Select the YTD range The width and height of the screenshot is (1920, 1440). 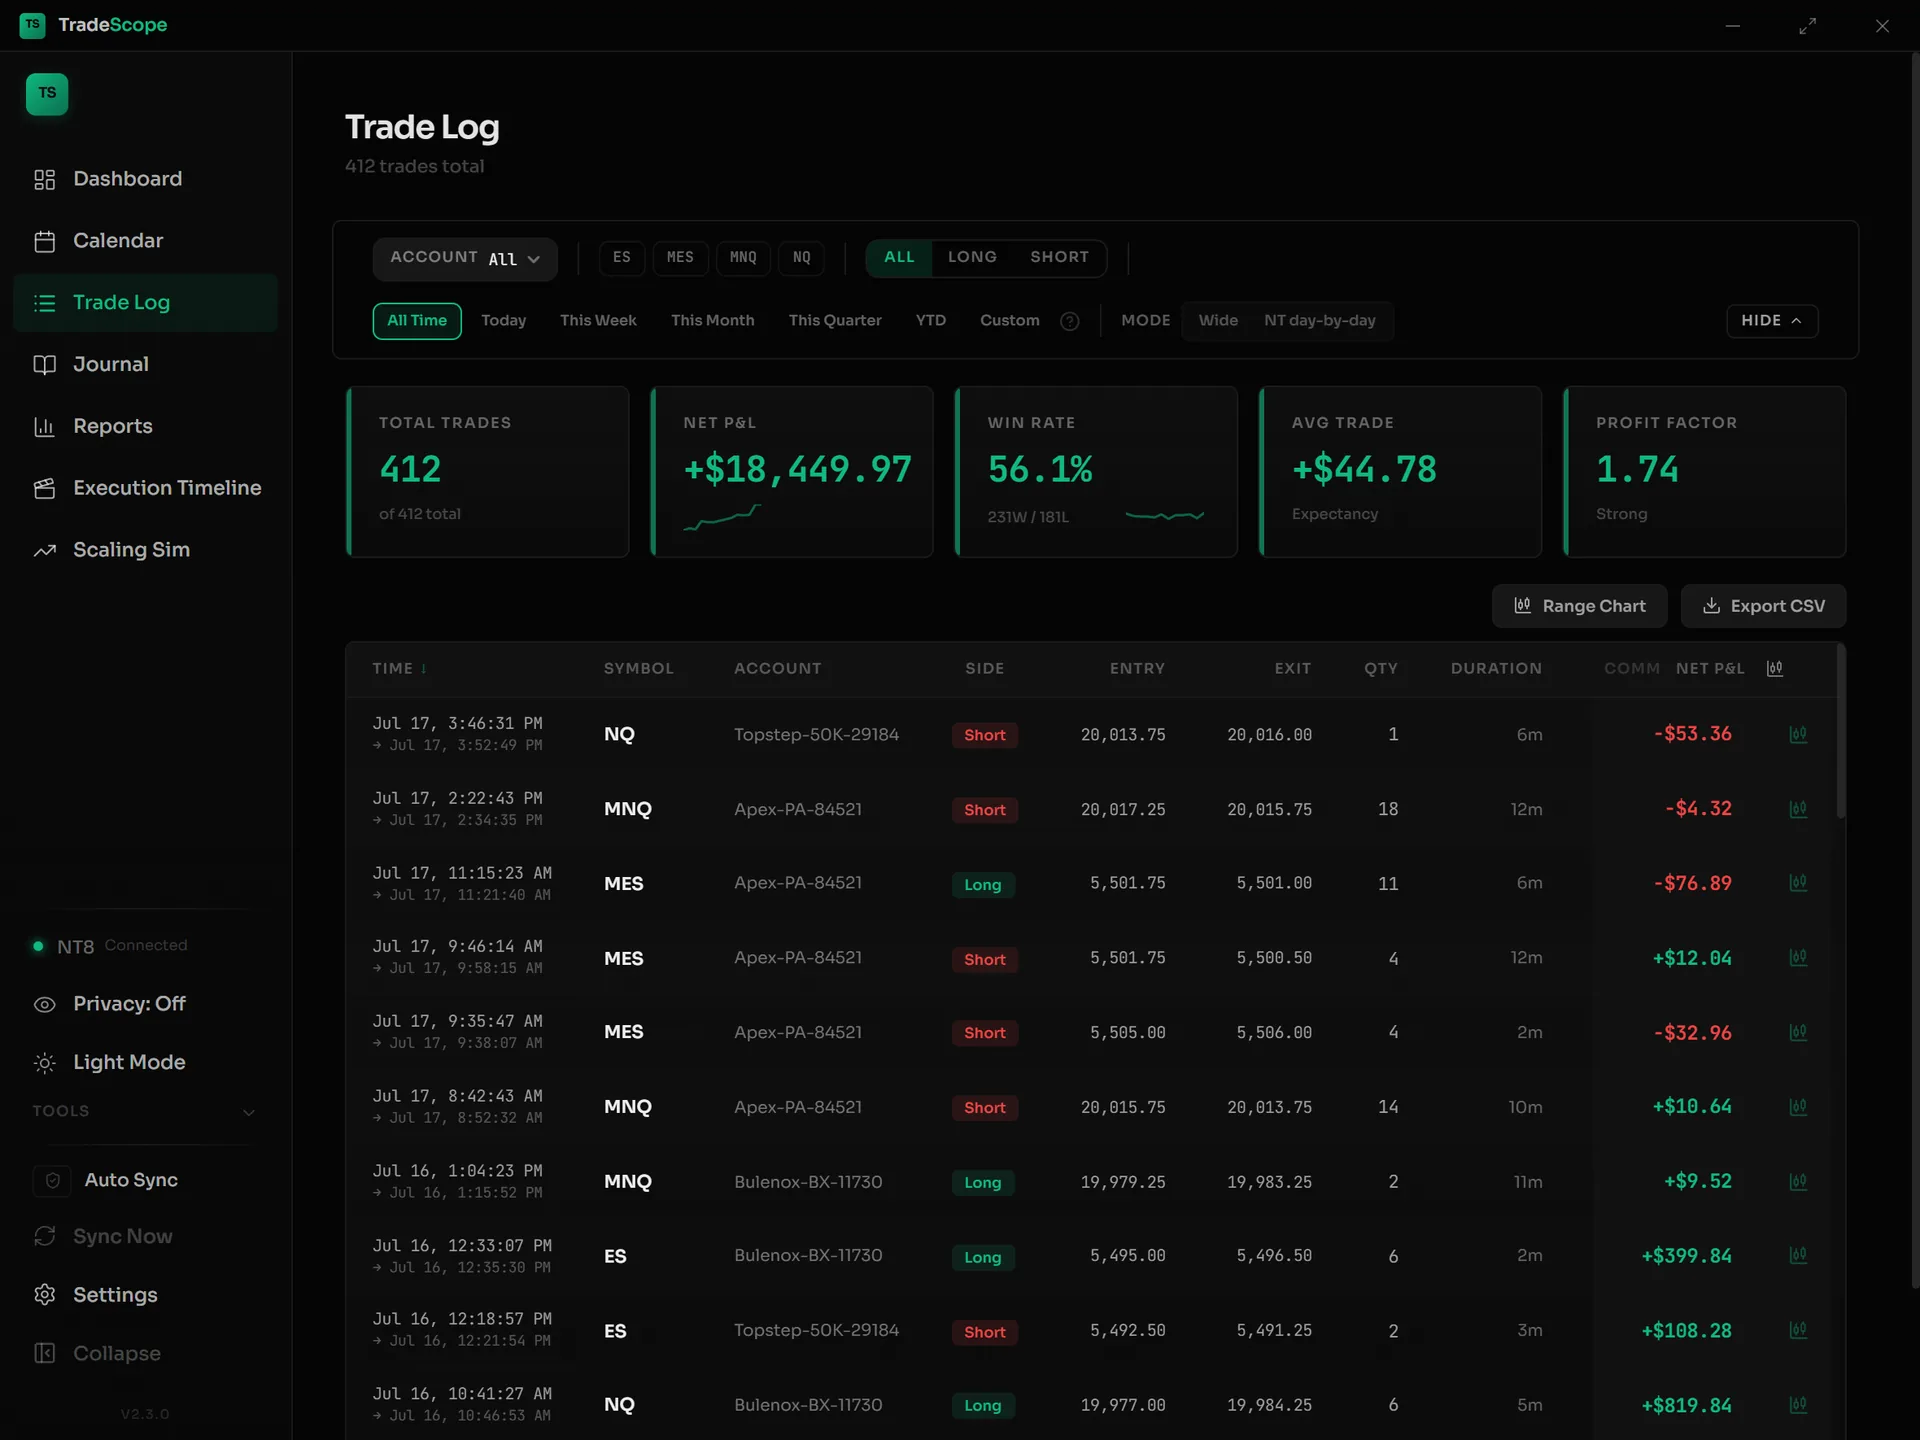tap(931, 321)
